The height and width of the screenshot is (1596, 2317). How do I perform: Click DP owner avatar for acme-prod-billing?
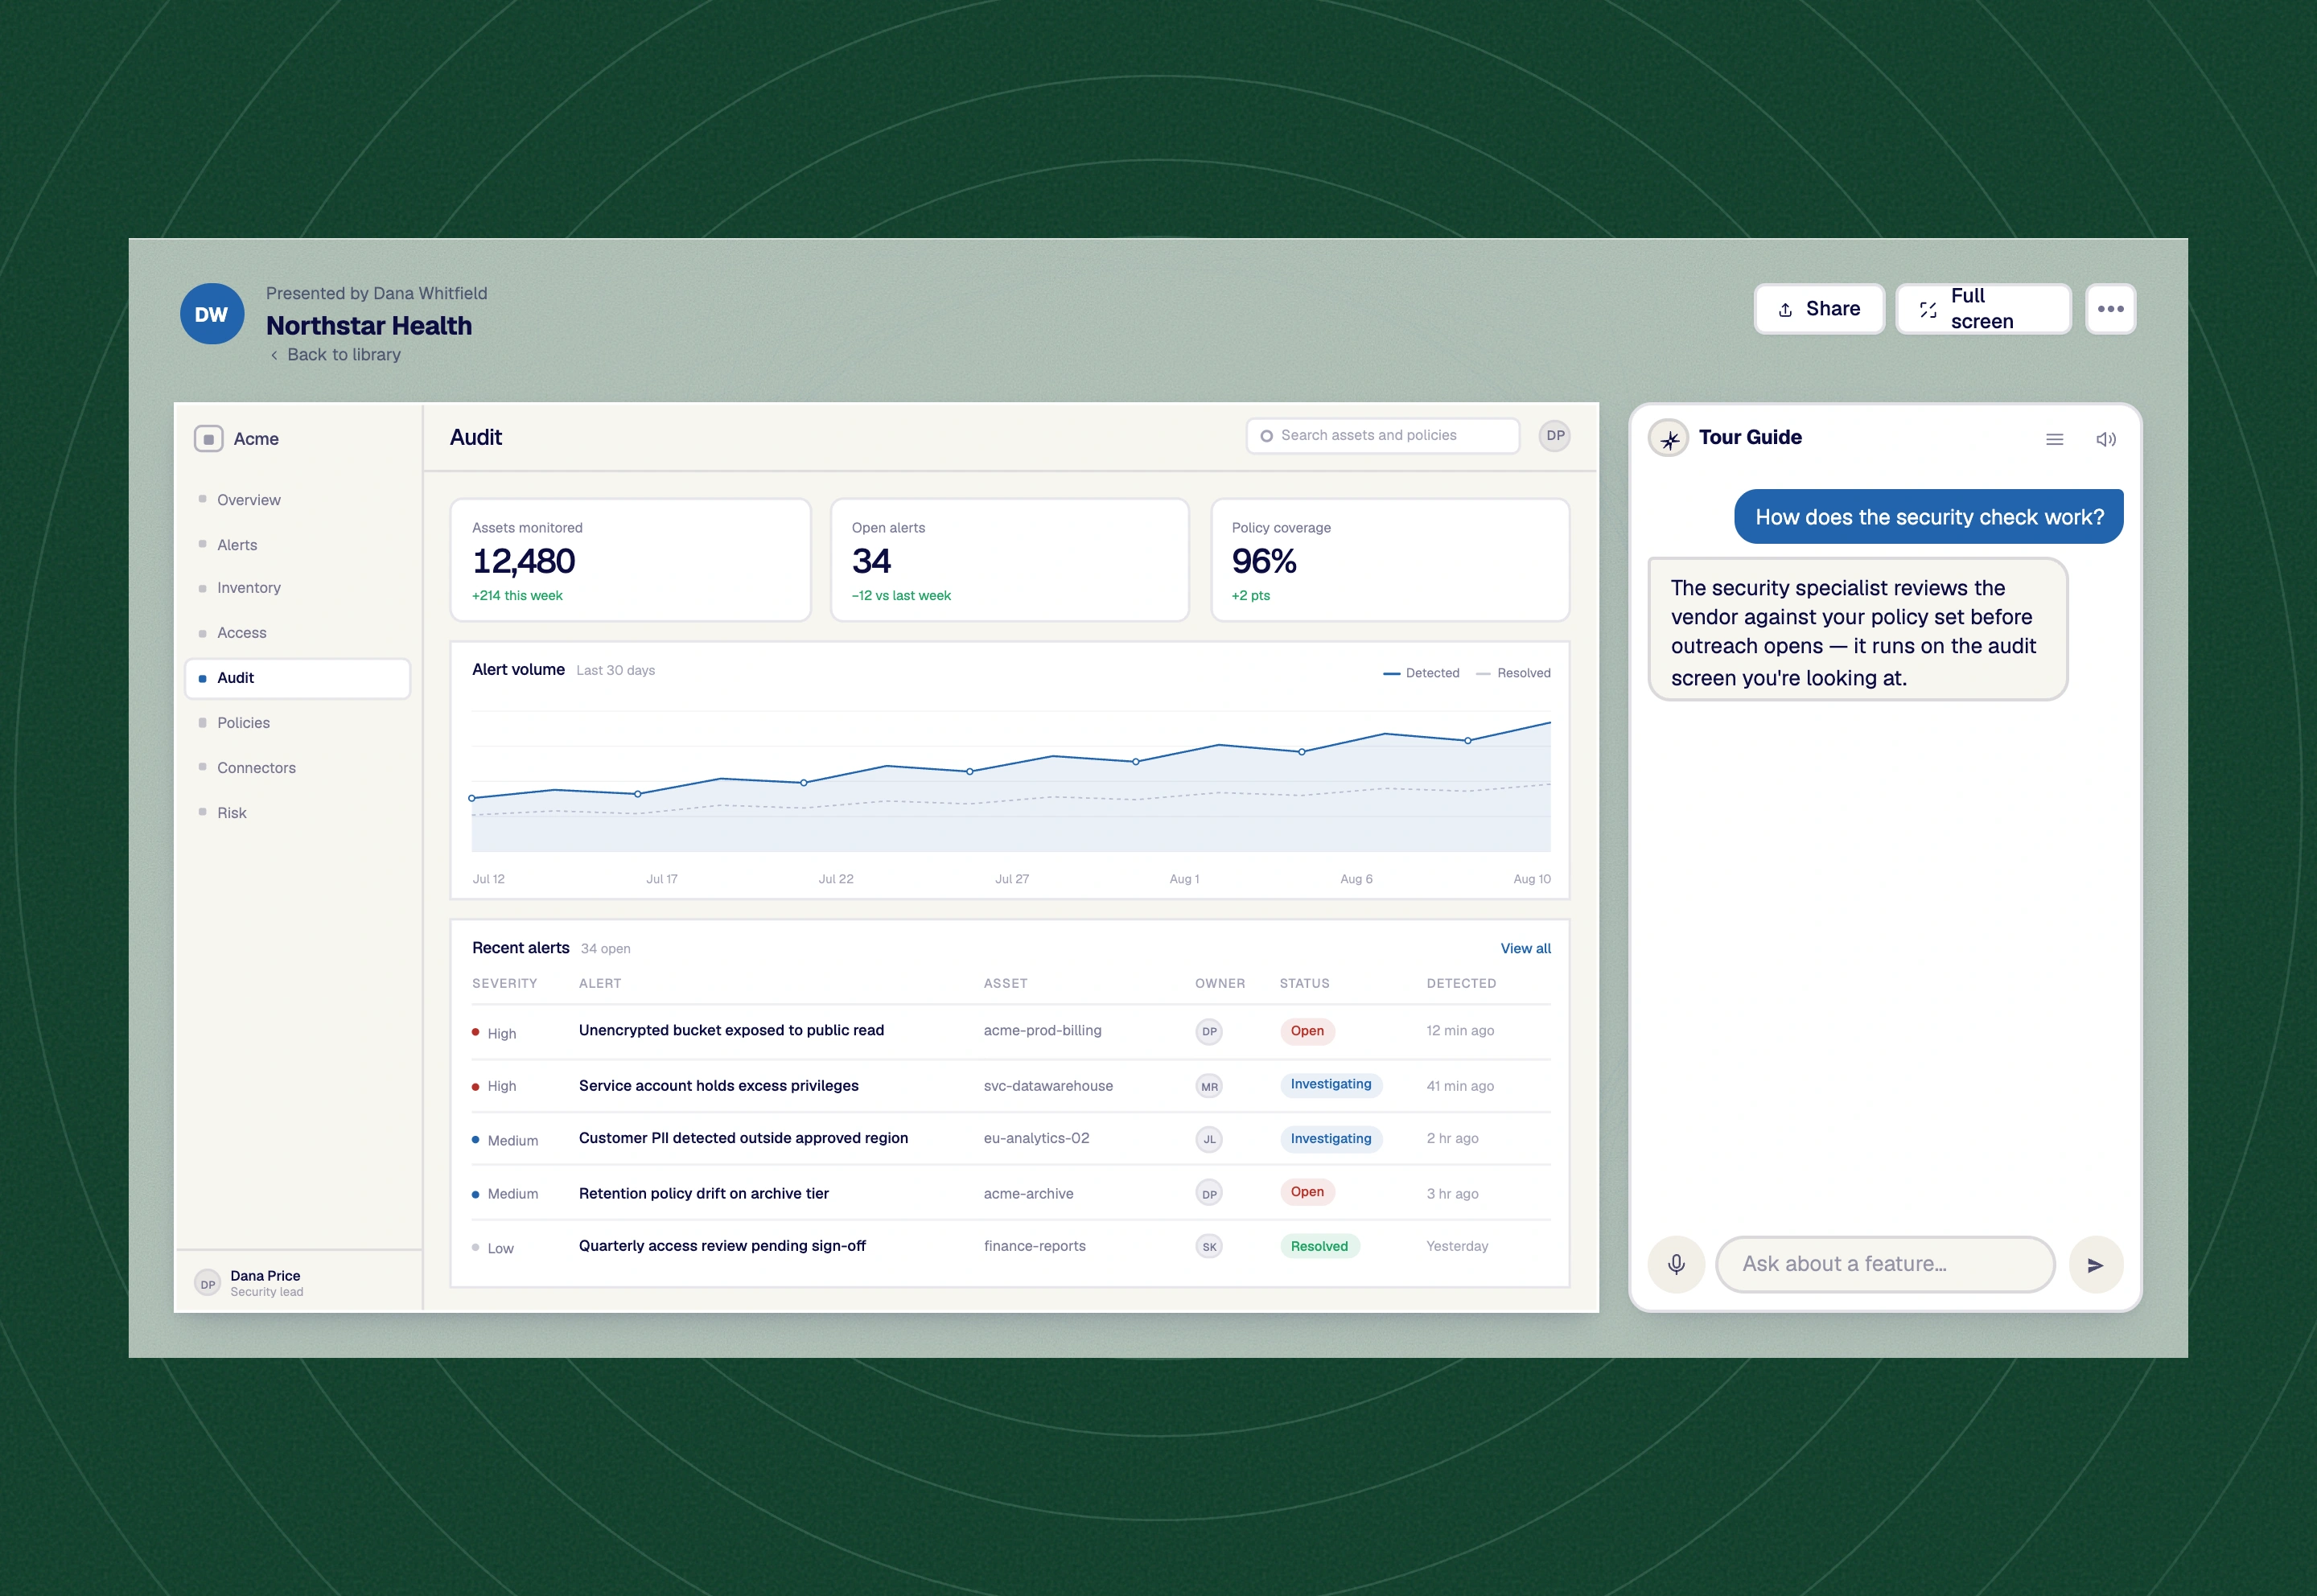coord(1209,1031)
